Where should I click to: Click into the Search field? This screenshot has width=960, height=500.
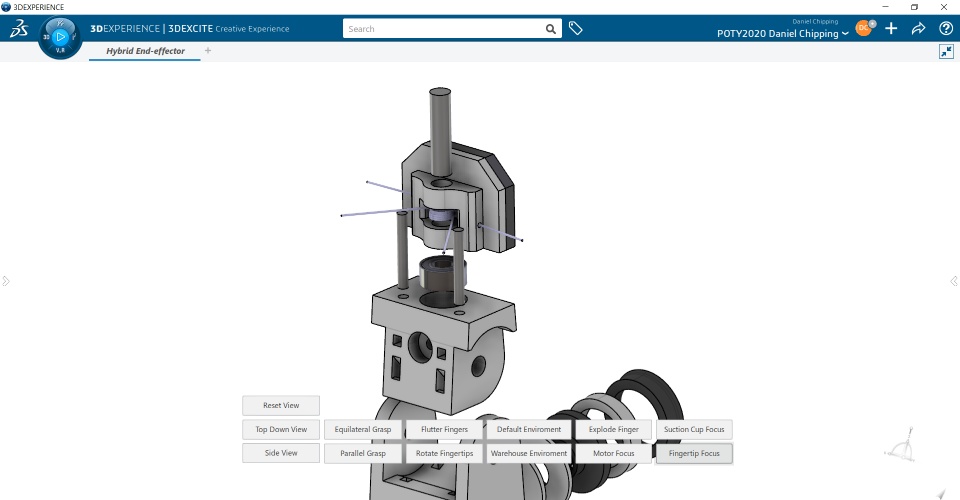click(444, 29)
